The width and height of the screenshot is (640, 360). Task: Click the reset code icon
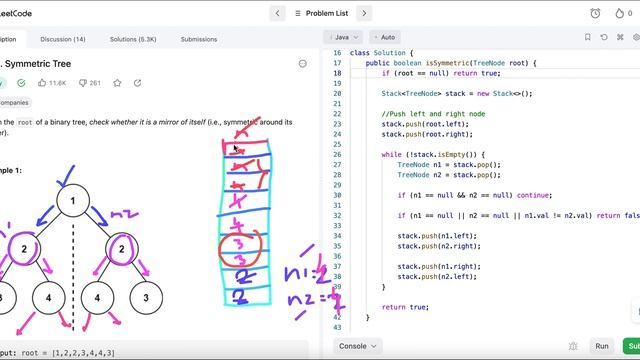pos(604,37)
